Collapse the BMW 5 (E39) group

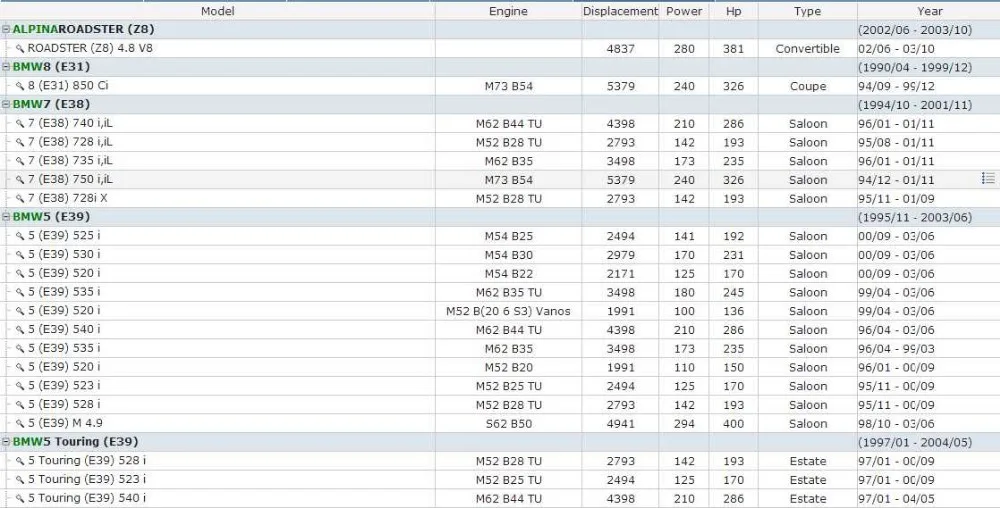(6, 217)
